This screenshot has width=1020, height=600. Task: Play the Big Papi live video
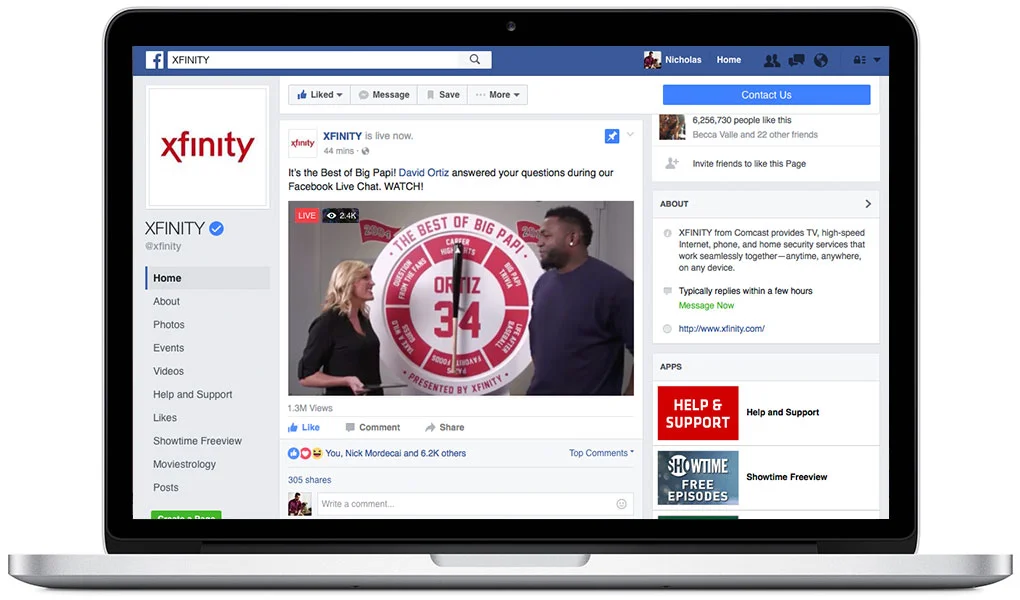pyautogui.click(x=461, y=298)
